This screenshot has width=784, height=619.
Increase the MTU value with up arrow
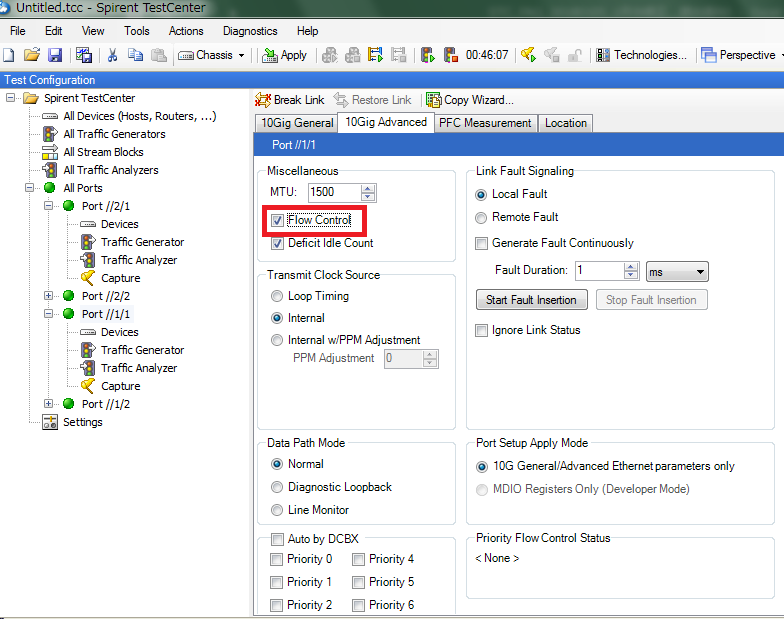368,188
